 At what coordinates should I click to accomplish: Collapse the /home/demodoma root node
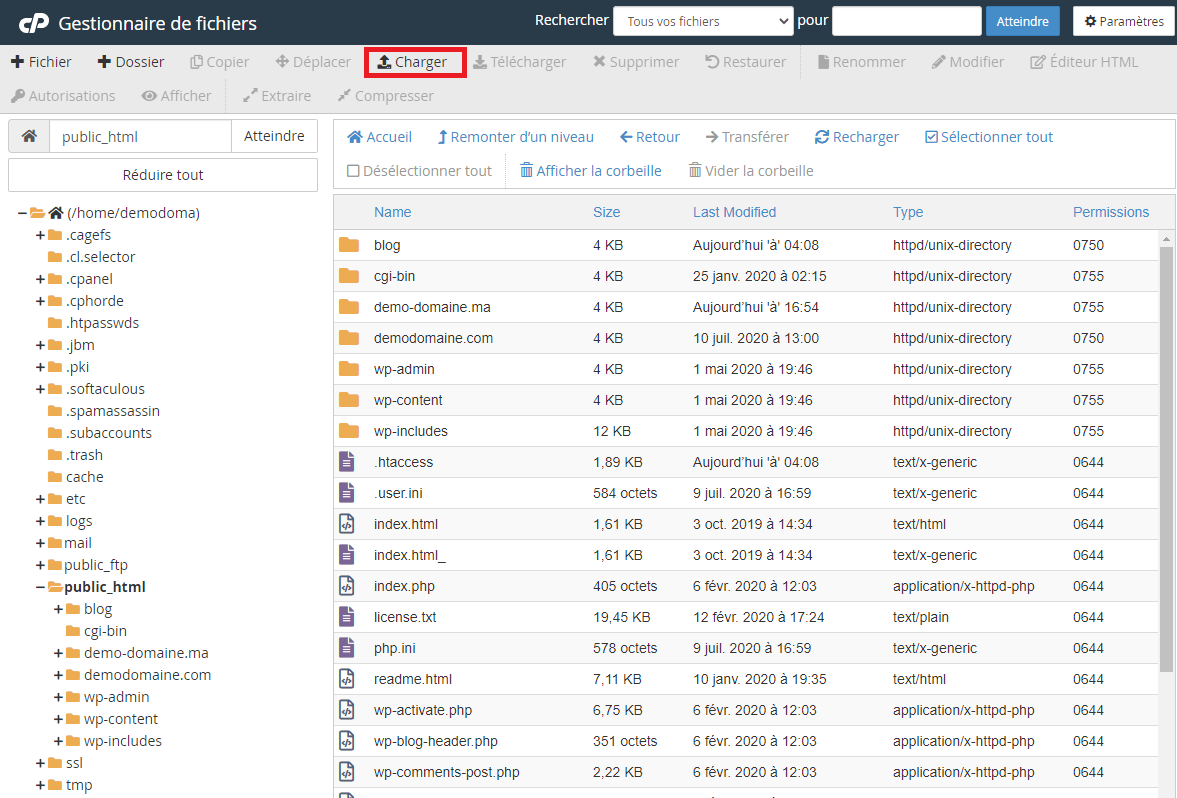pos(23,213)
